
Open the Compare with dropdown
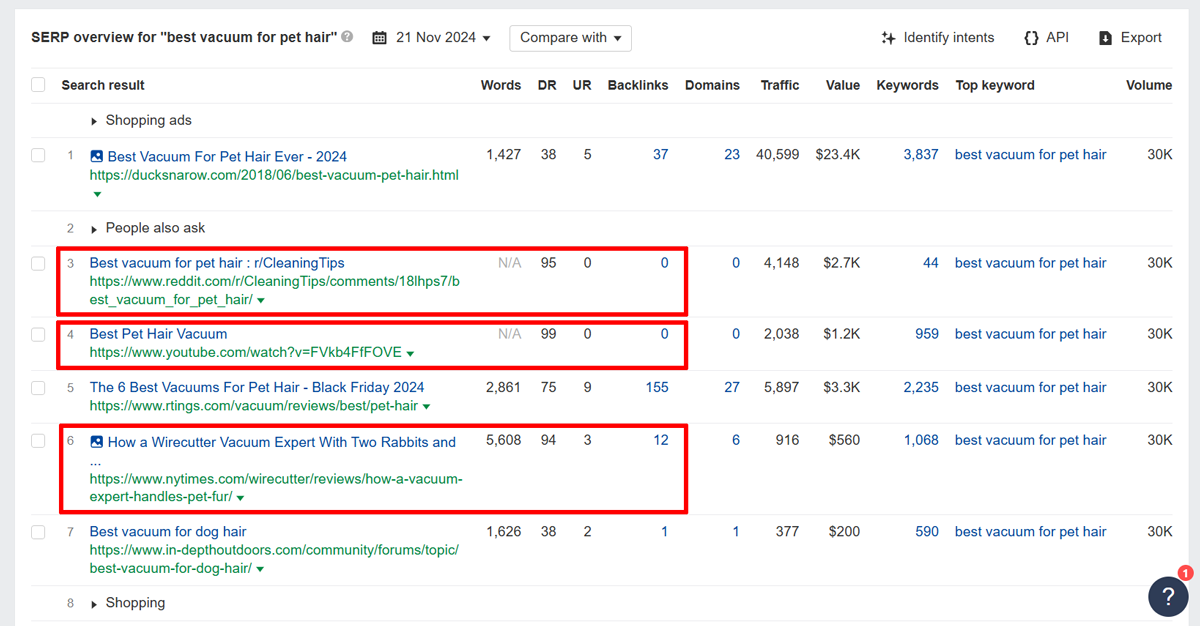tap(571, 38)
